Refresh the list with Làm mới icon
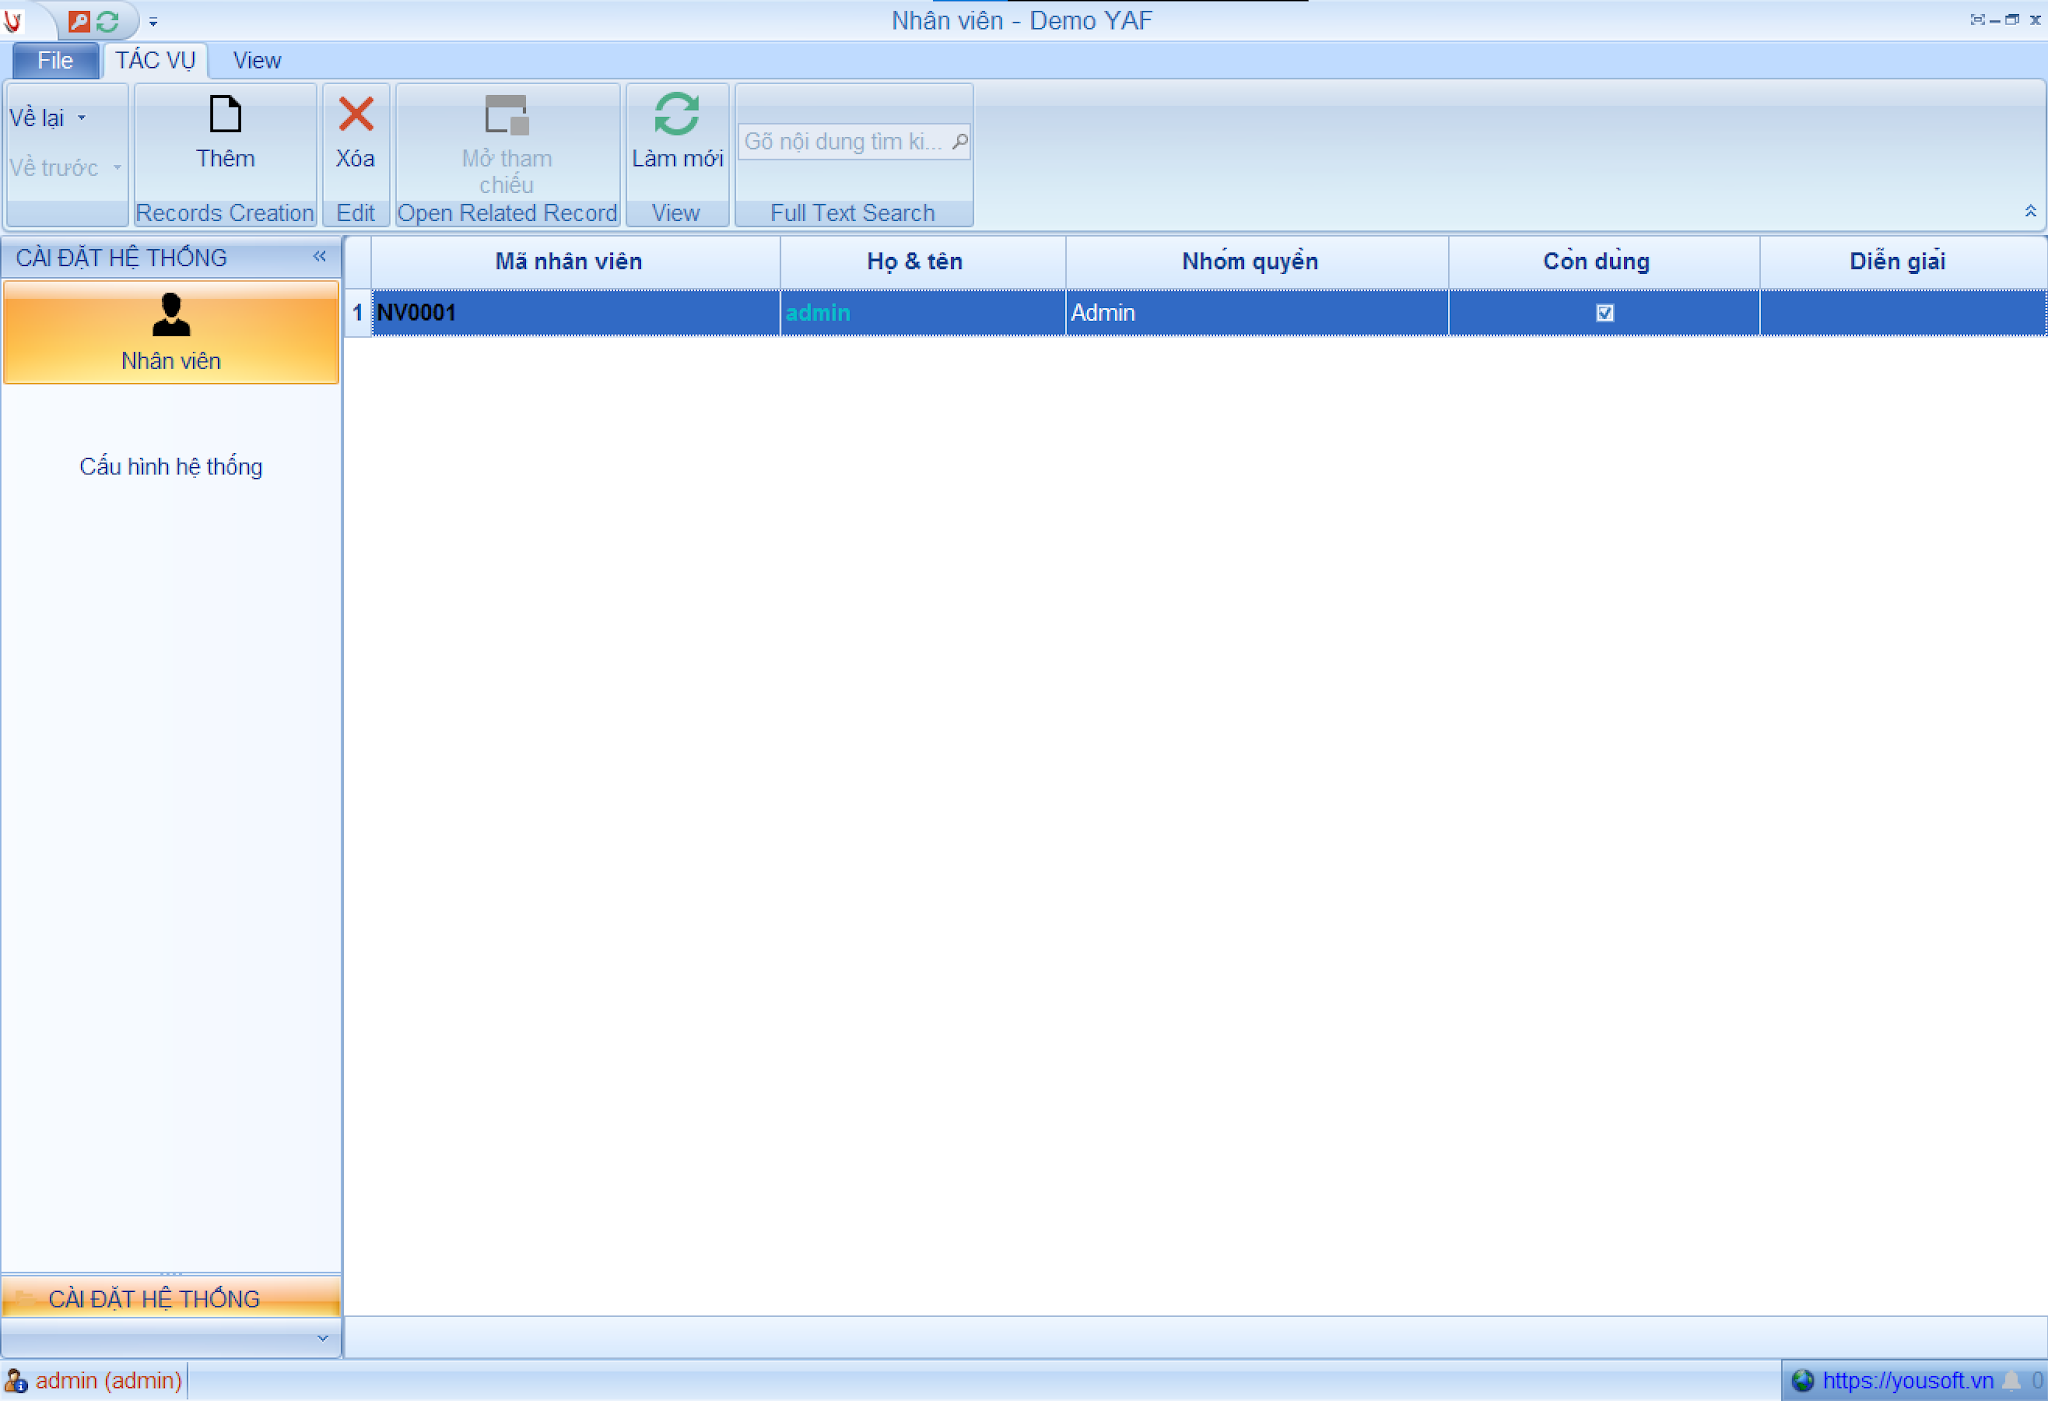Image resolution: width=2048 pixels, height=1401 pixels. pyautogui.click(x=676, y=115)
